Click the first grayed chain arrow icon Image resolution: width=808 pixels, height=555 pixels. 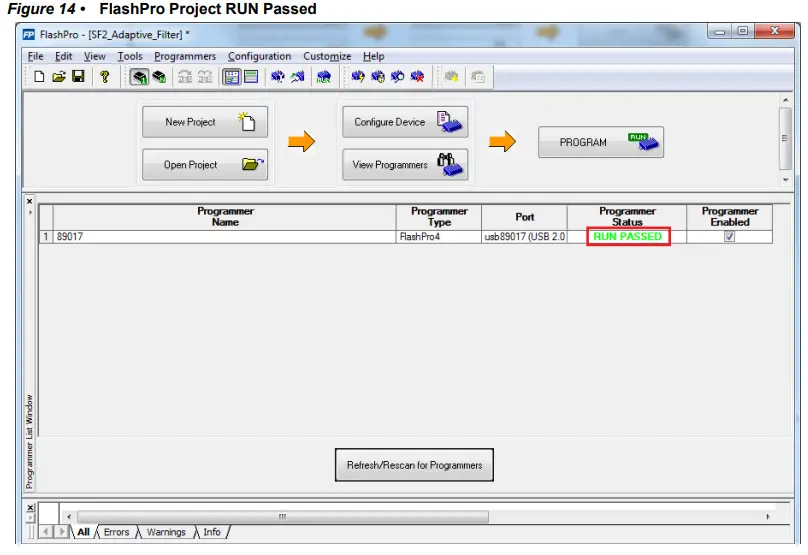184,77
